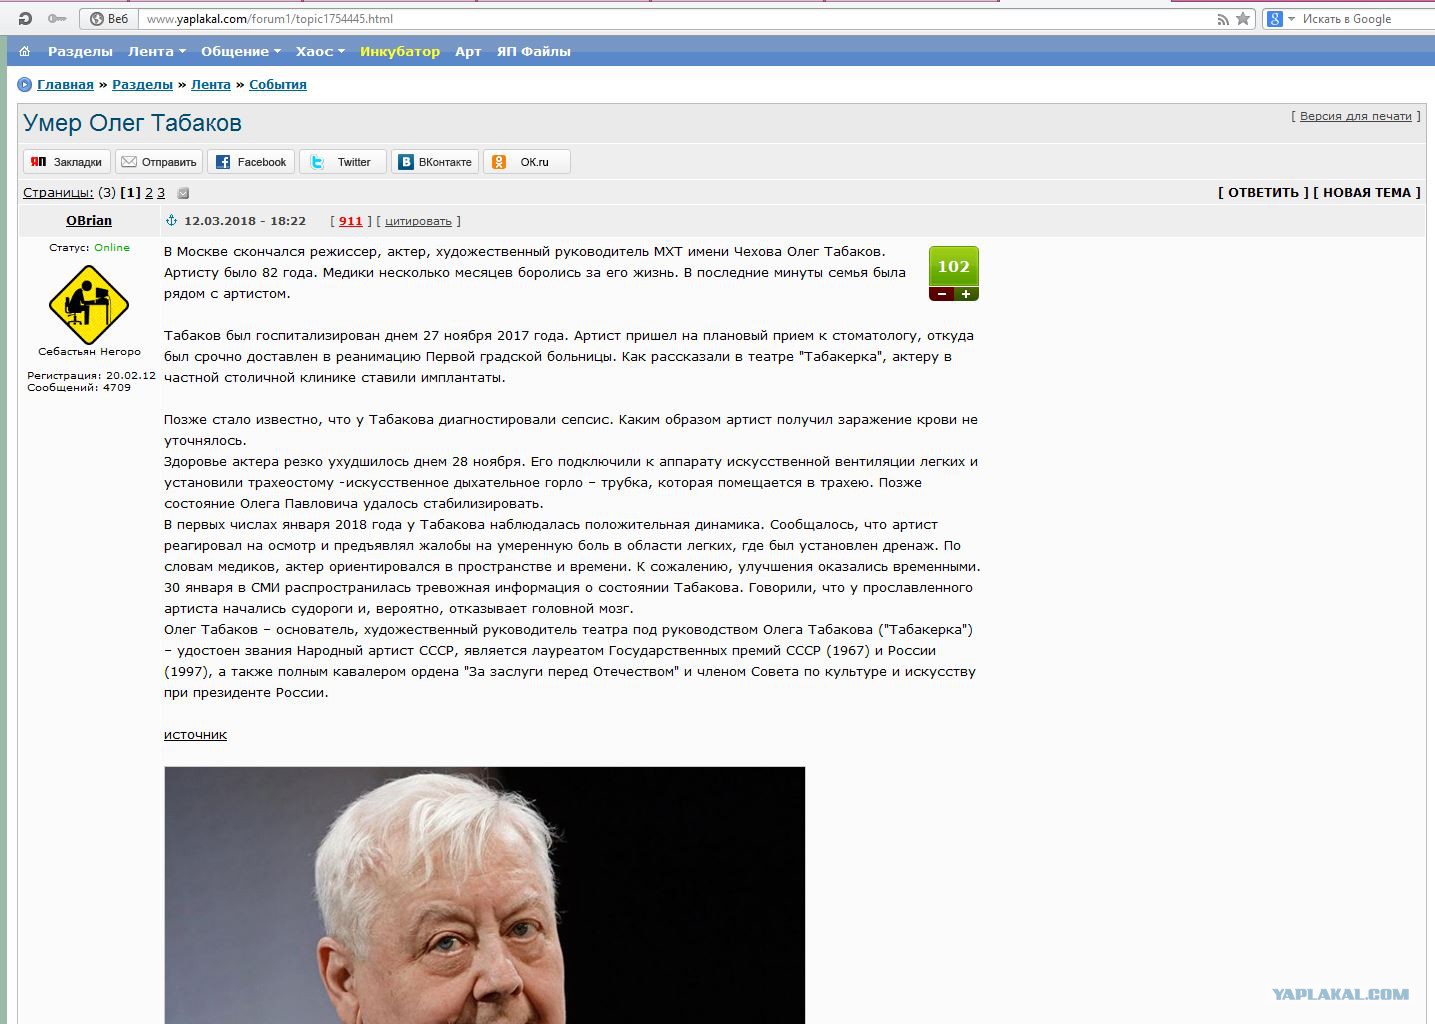Viewport: 1435px width, 1024px height.
Task: Follow the 'Разделы' breadcrumb link
Action: pyautogui.click(x=142, y=85)
